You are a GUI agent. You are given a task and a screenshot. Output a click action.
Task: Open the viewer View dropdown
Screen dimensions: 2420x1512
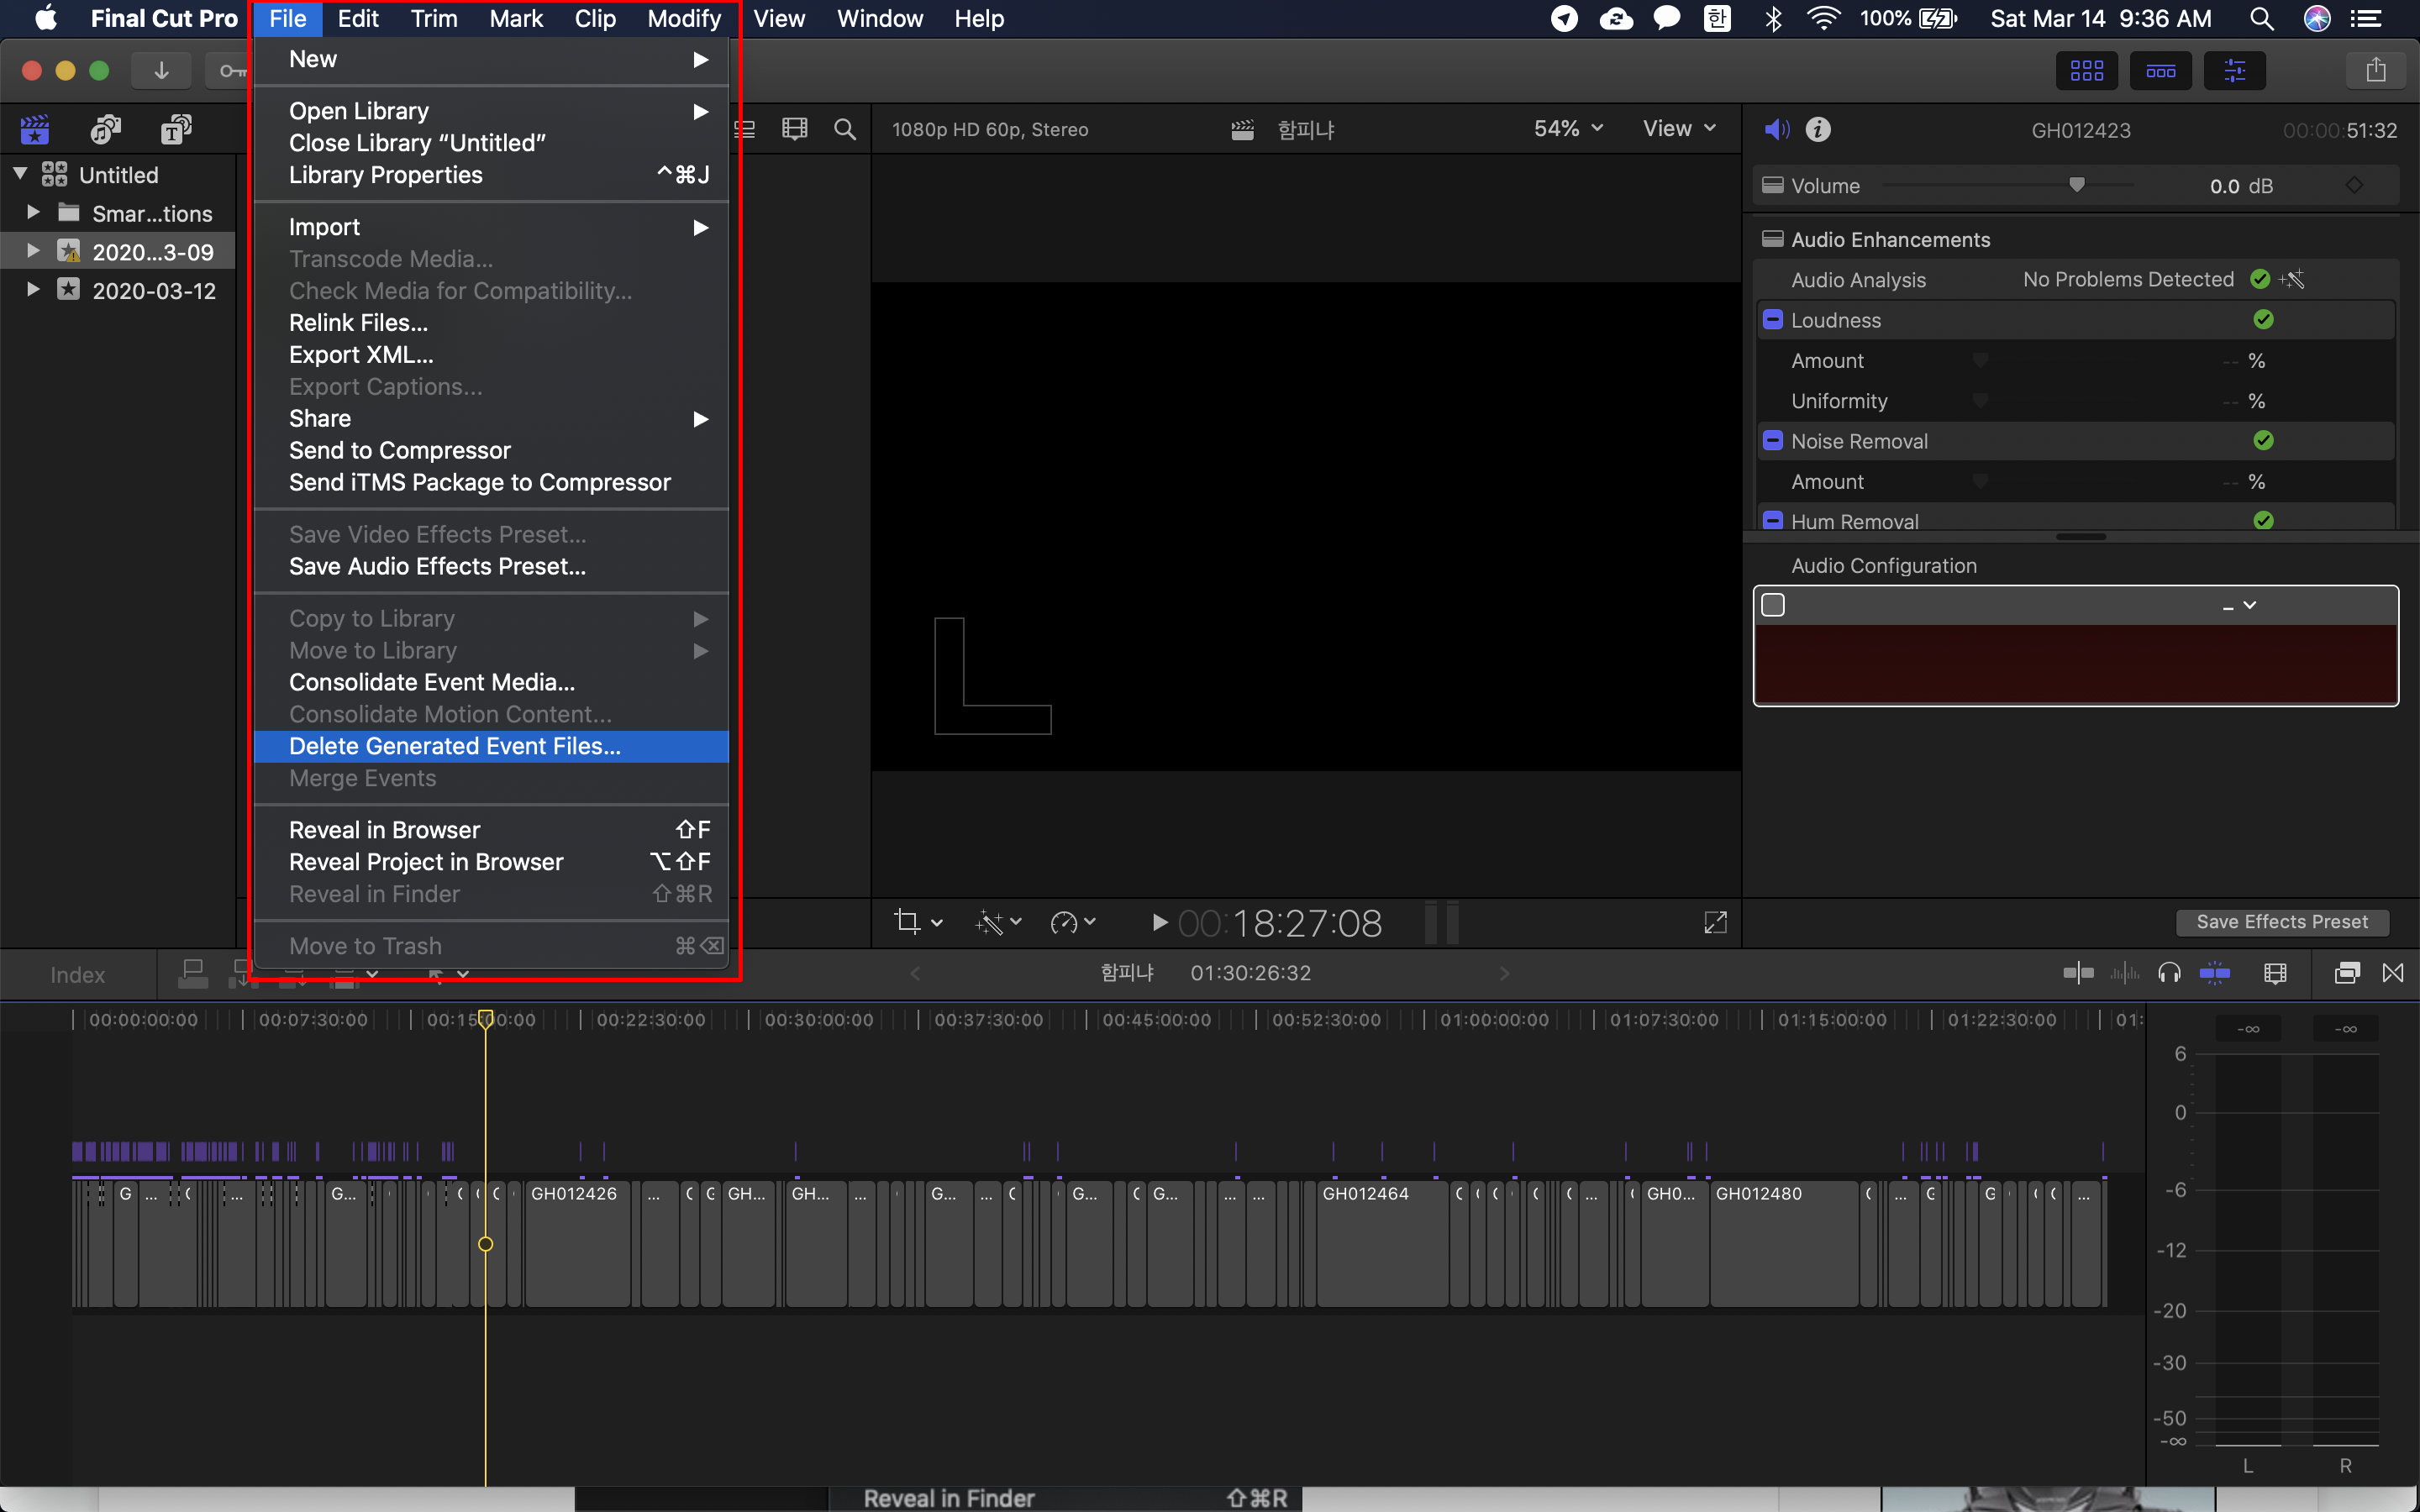(x=1678, y=129)
